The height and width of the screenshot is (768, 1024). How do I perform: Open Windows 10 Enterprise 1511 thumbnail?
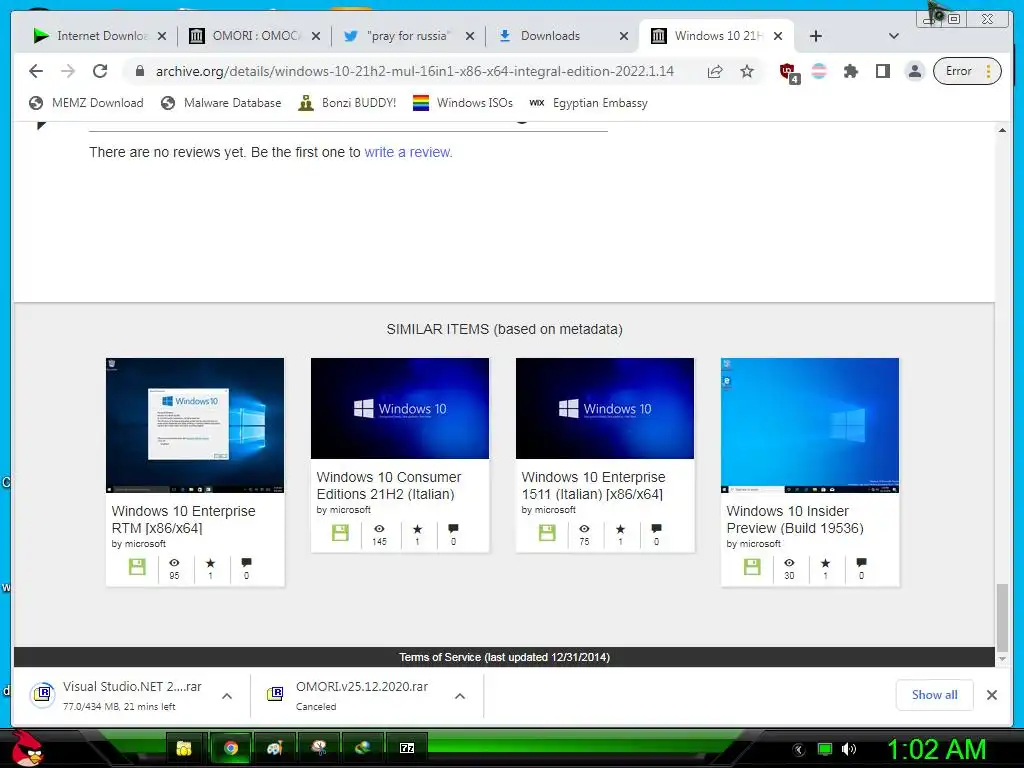pos(605,408)
